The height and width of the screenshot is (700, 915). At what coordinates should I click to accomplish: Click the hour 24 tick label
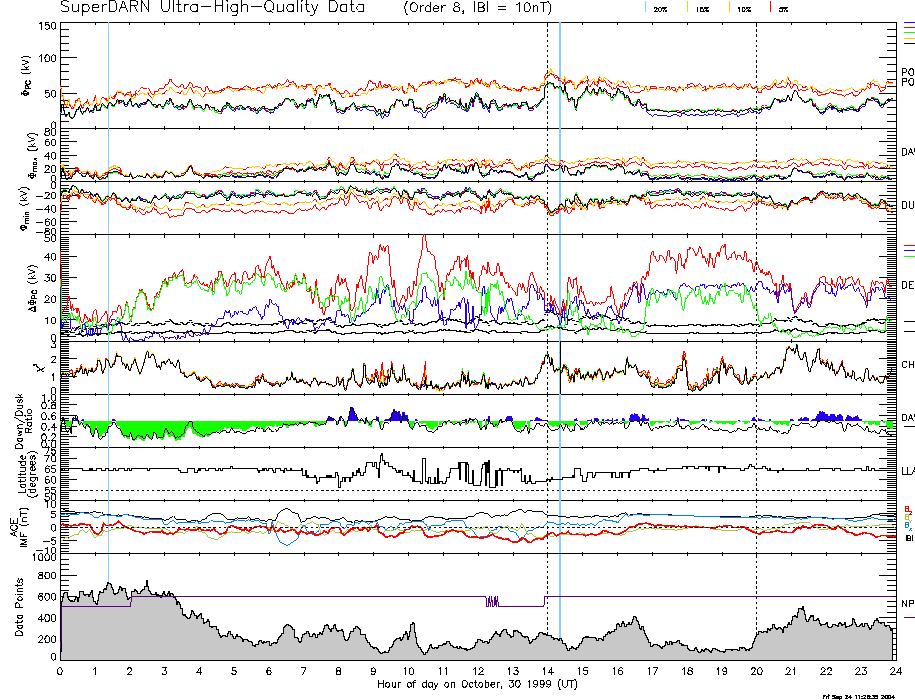click(x=893, y=670)
